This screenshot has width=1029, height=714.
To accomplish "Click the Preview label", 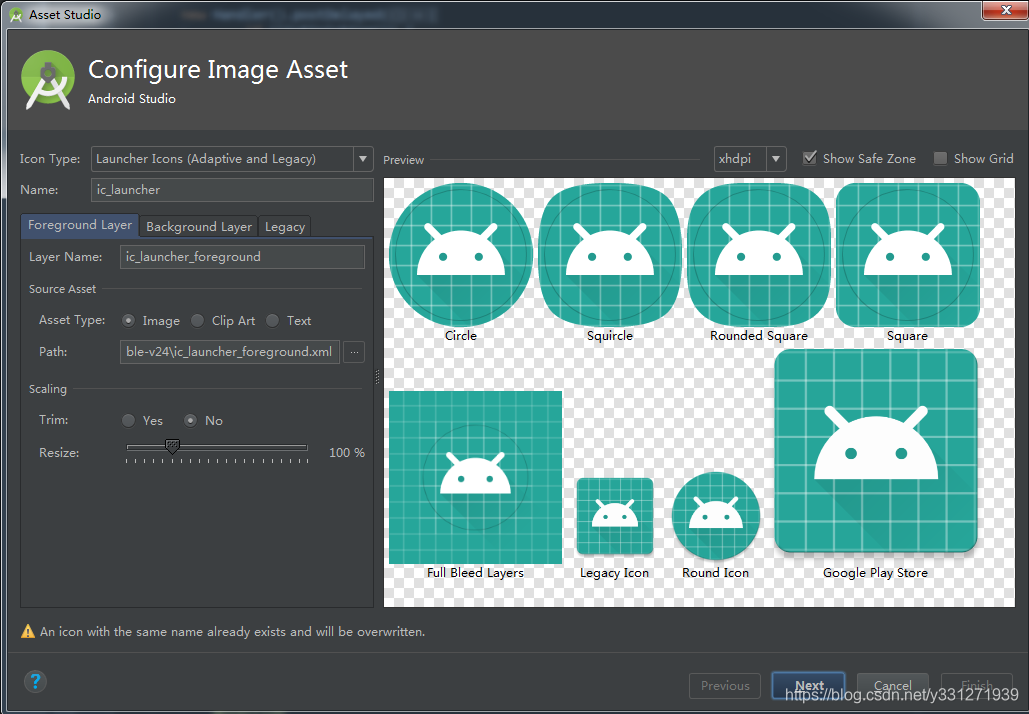I will pos(404,159).
